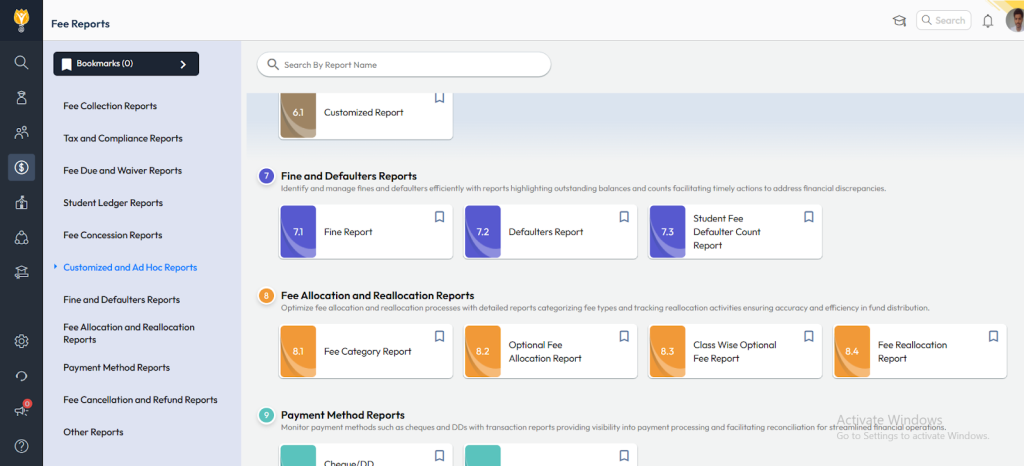Open Student Ledger Reports section
This screenshot has height=466, width=1024.
pyautogui.click(x=113, y=203)
